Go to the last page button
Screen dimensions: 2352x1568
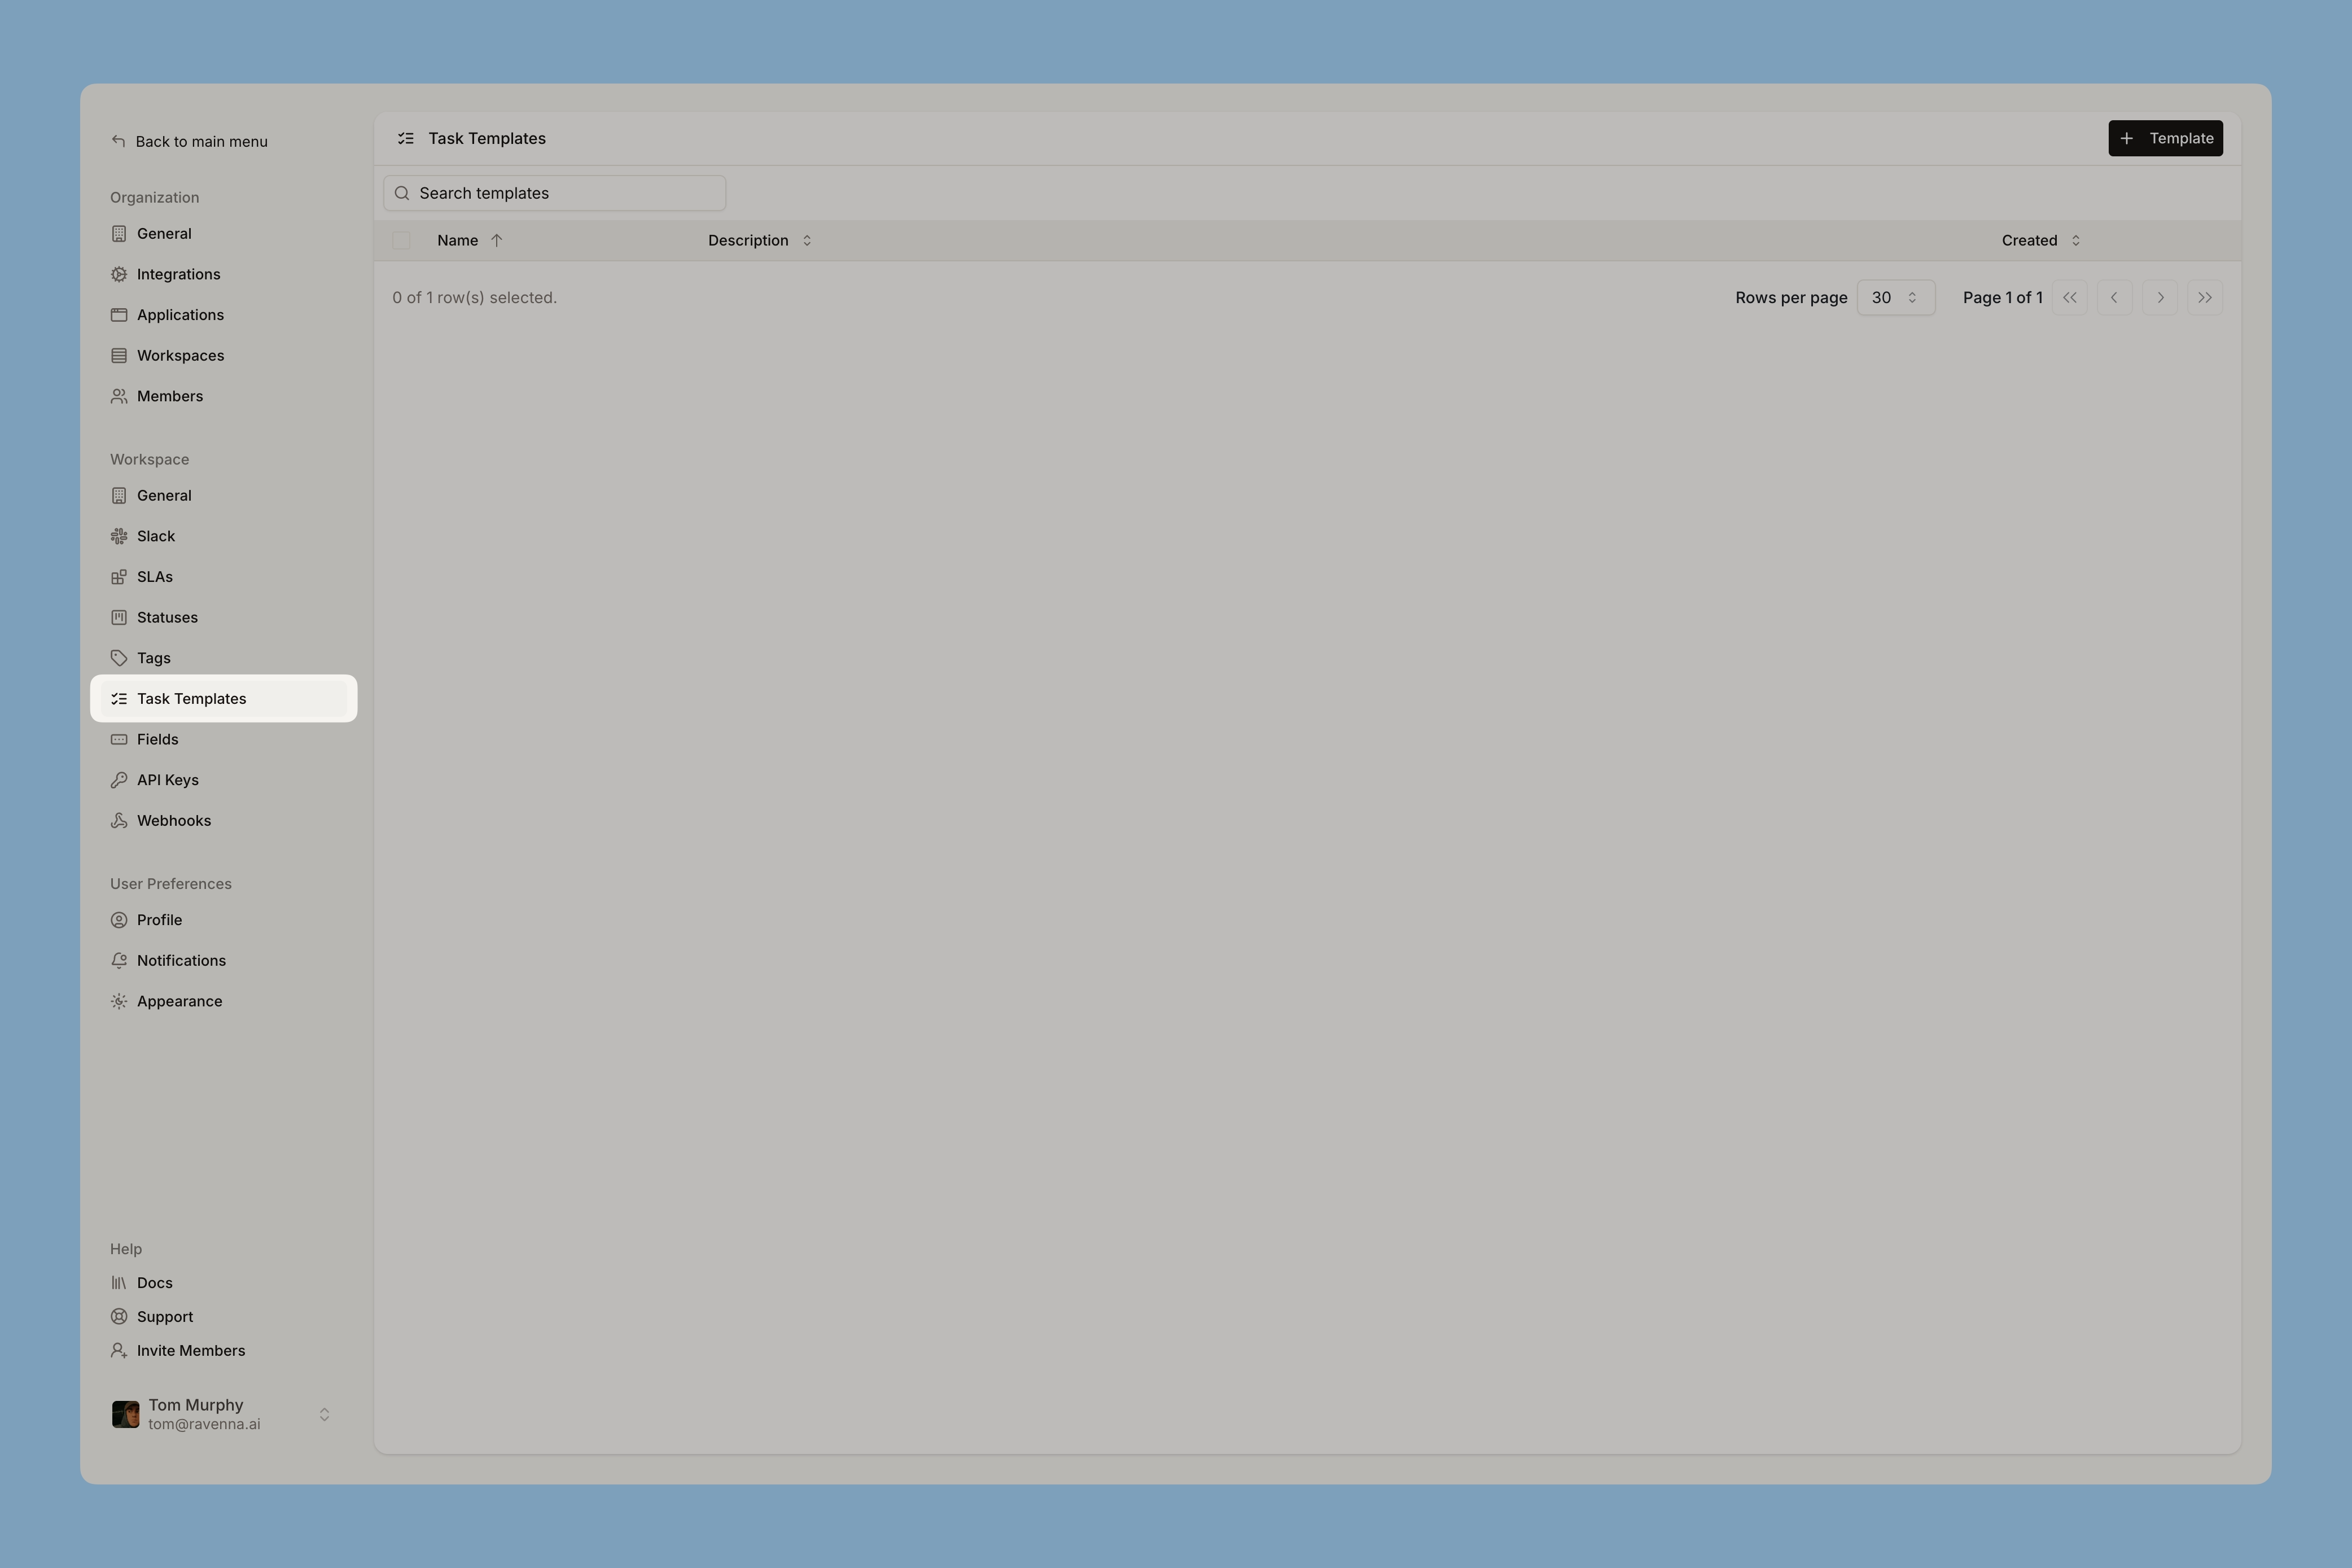tap(2204, 298)
